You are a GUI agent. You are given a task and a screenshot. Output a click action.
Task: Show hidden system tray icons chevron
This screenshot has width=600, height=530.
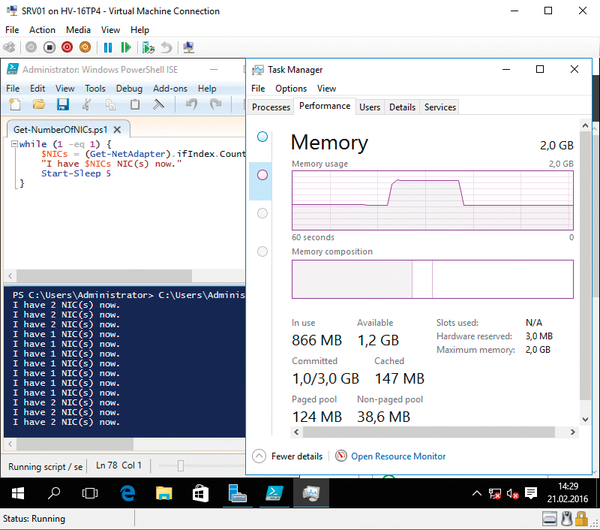pos(477,493)
